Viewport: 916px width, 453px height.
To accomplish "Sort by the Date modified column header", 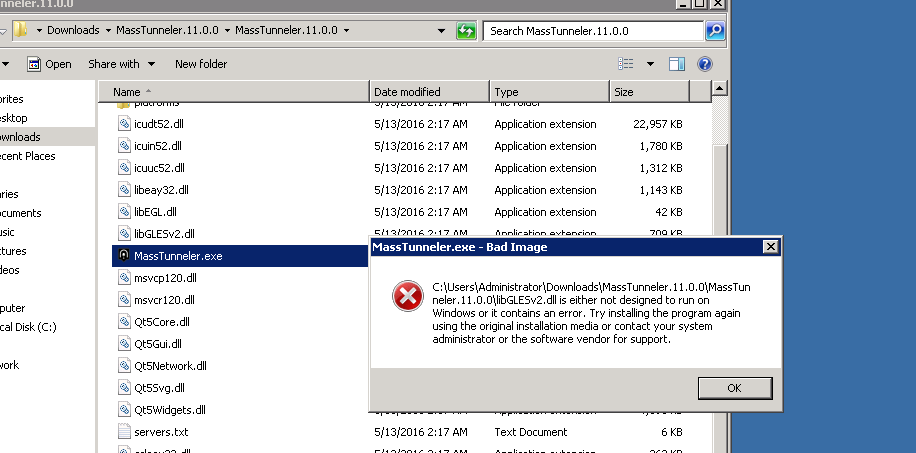I will pos(429,92).
